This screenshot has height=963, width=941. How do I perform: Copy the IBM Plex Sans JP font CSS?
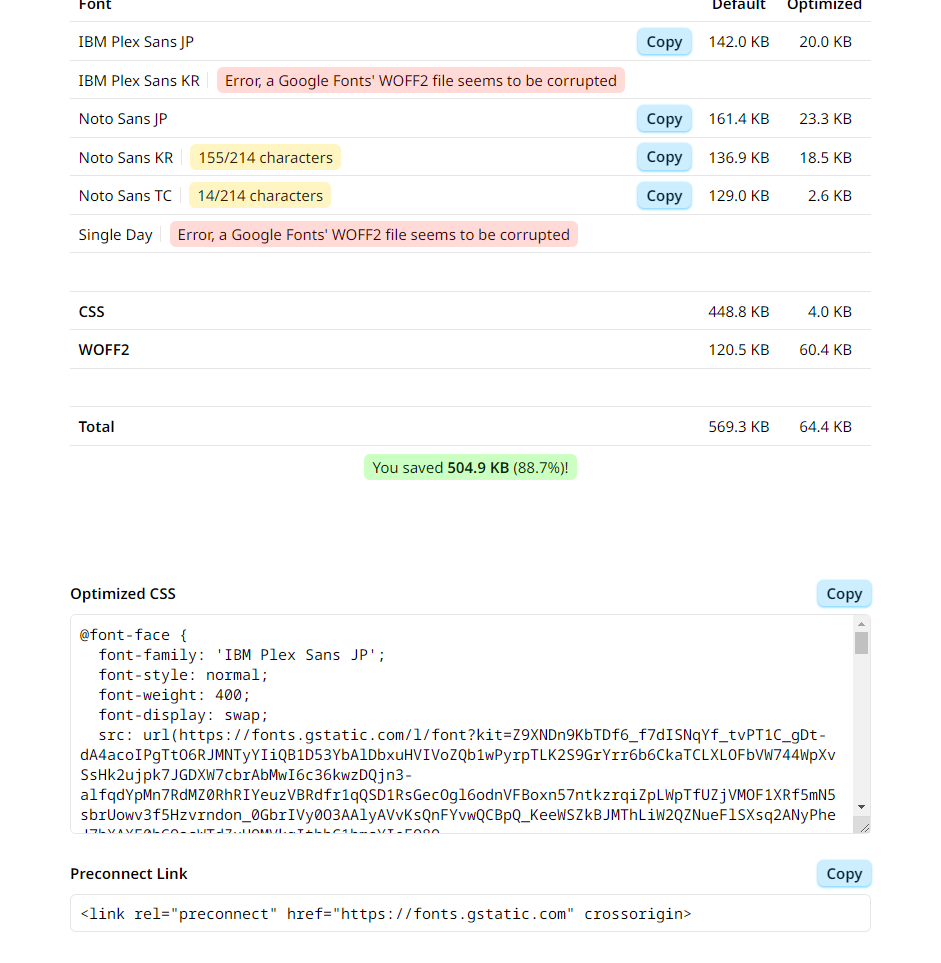[x=664, y=42]
